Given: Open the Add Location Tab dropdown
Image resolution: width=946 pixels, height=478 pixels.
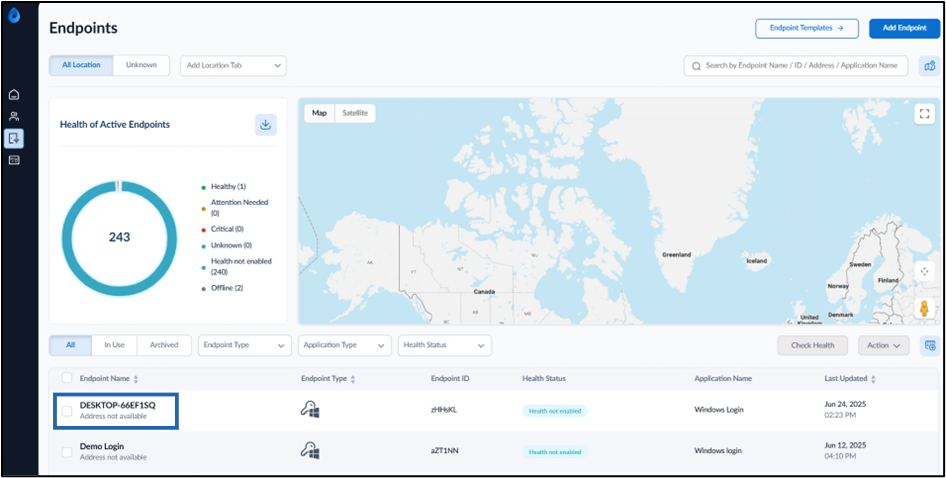Looking at the screenshot, I should (233, 66).
